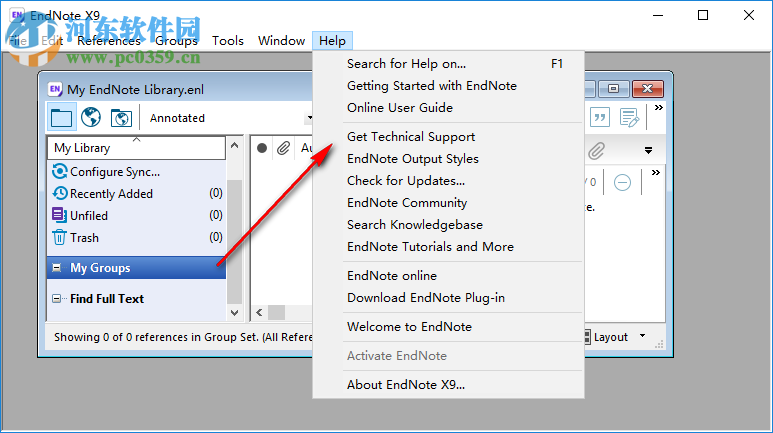Collapse the My Groups group set
This screenshot has height=433, width=773.
pos(57,268)
